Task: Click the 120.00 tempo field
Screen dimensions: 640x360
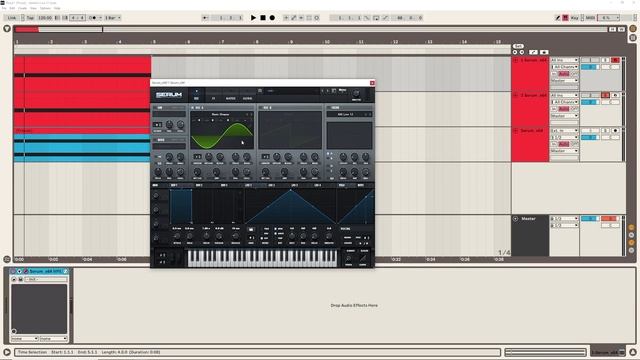Action: [45, 18]
